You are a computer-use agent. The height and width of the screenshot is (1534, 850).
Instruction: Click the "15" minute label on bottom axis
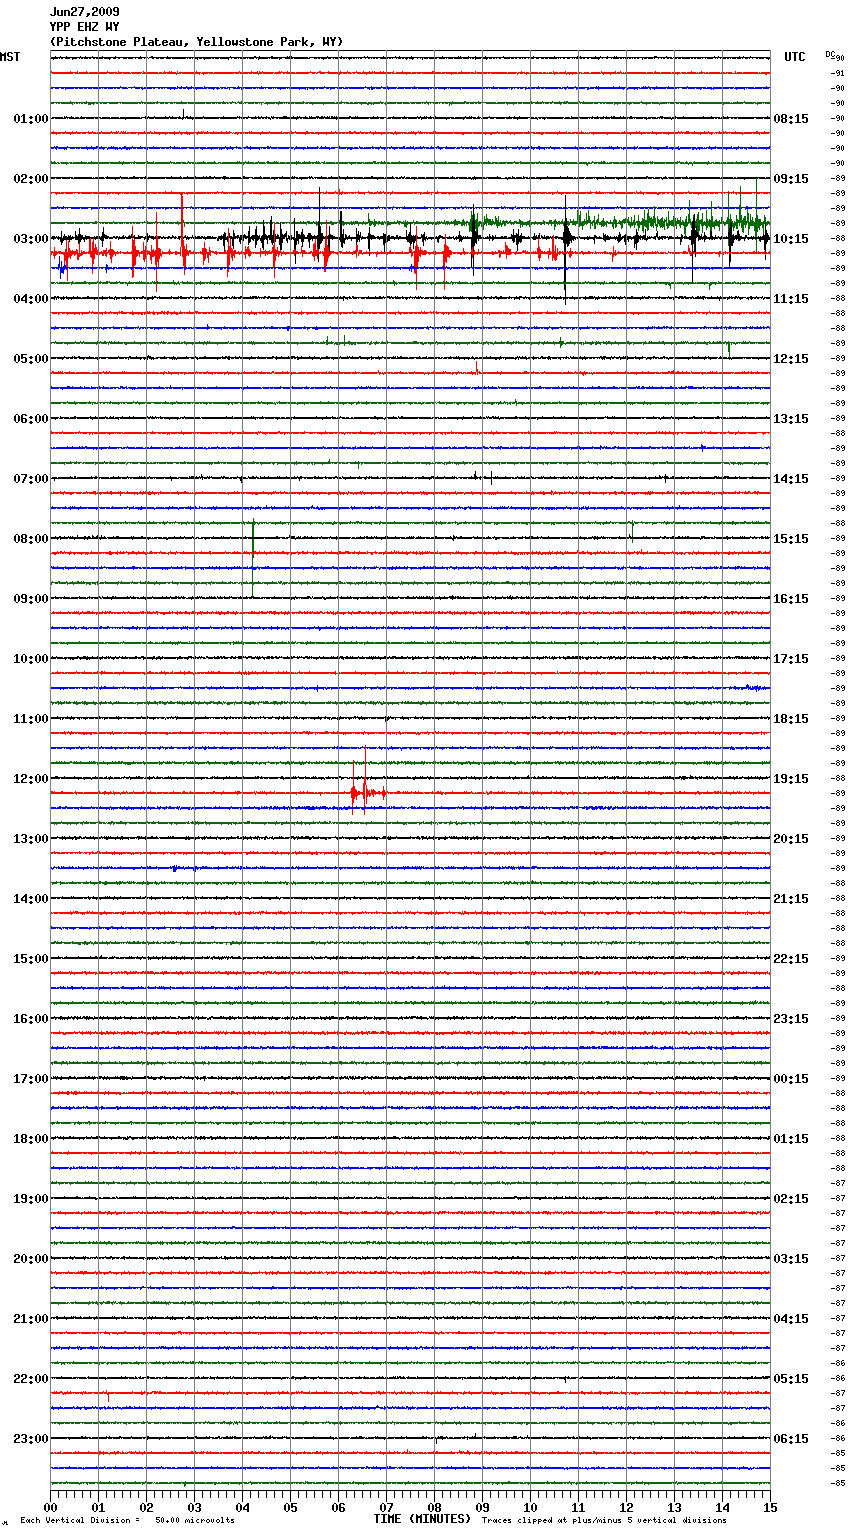click(x=770, y=1507)
